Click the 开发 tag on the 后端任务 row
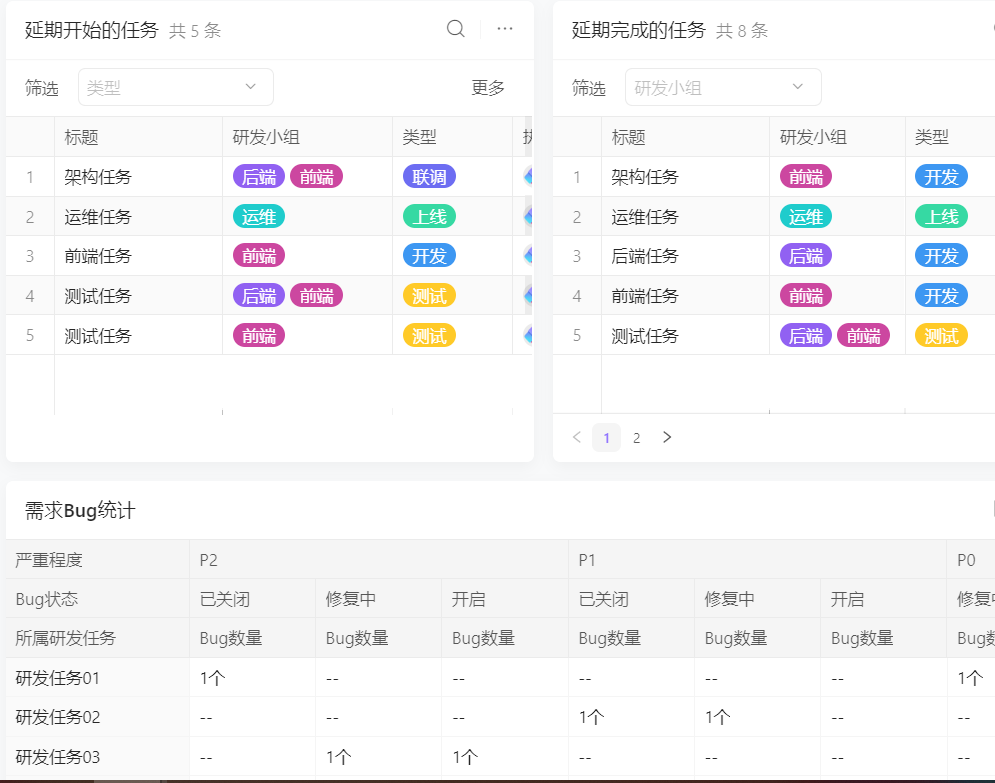The width and height of the screenshot is (995, 783). coord(939,255)
